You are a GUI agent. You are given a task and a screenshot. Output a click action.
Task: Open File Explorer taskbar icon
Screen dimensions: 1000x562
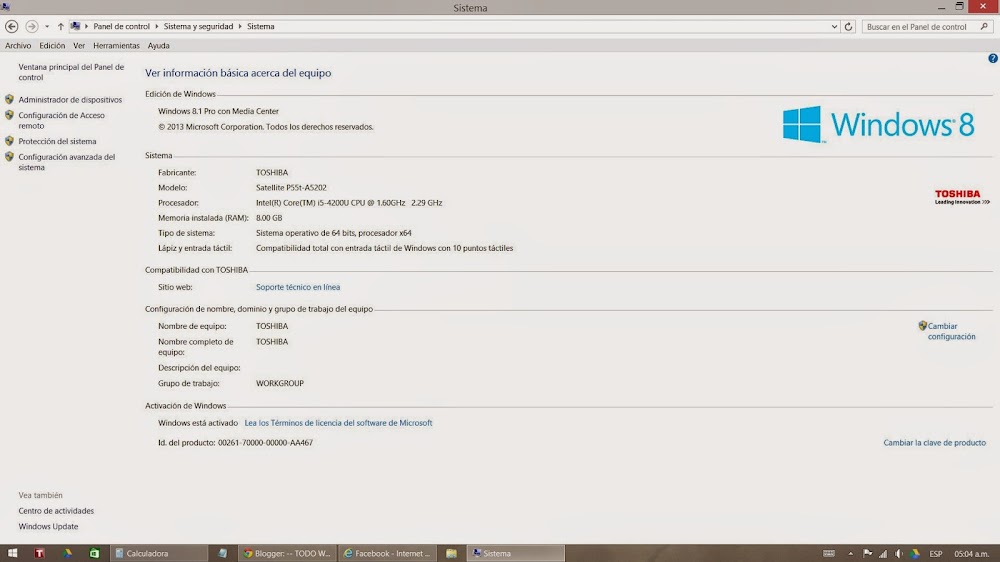tap(452, 553)
